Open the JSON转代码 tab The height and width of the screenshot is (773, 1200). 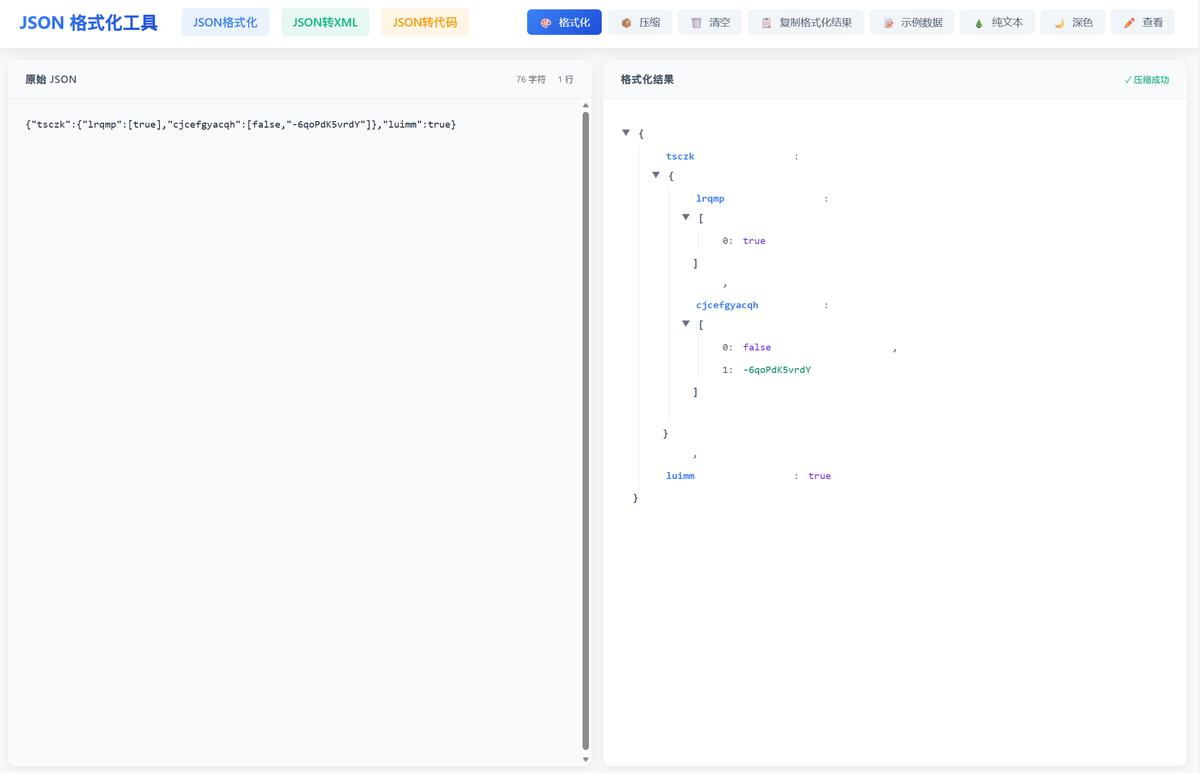point(424,22)
